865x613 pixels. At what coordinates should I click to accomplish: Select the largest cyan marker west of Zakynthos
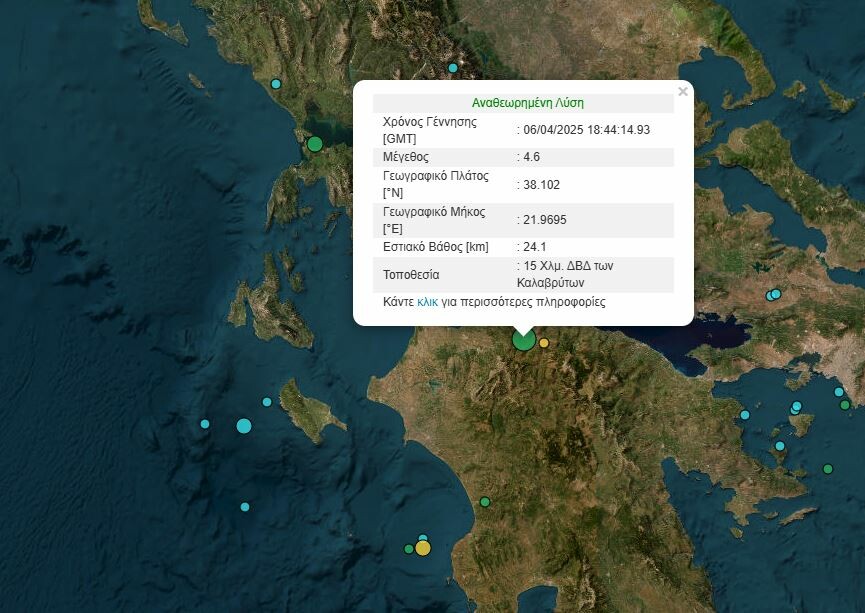244,426
